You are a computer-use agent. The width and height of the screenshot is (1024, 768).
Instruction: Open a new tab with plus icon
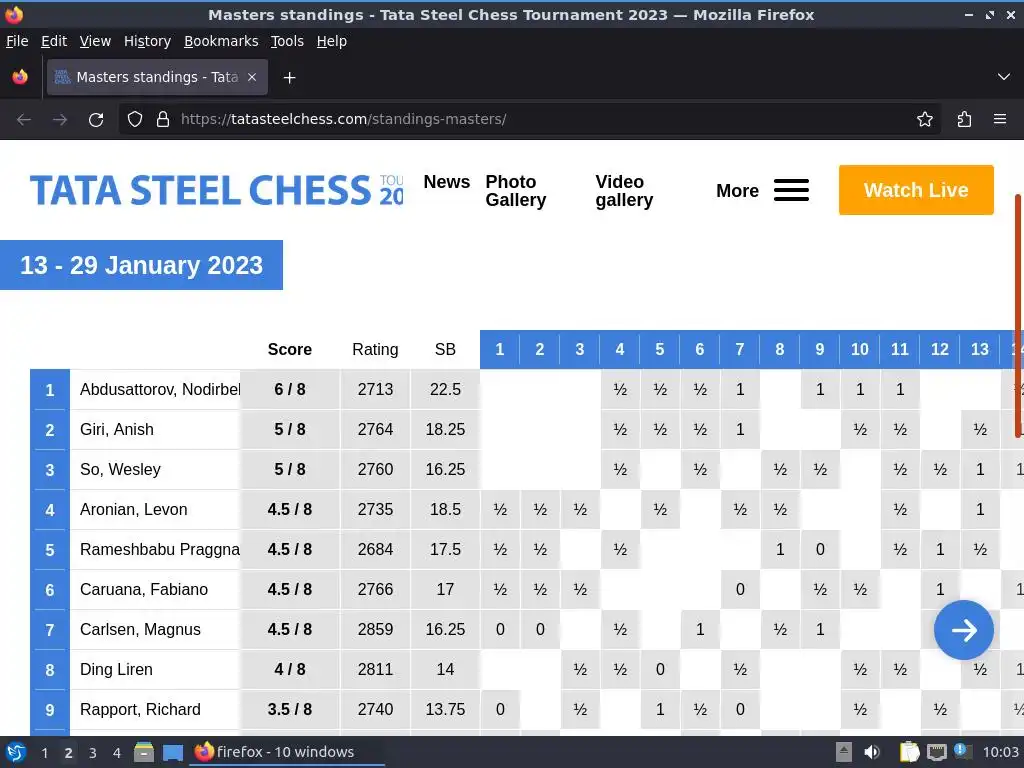point(289,78)
